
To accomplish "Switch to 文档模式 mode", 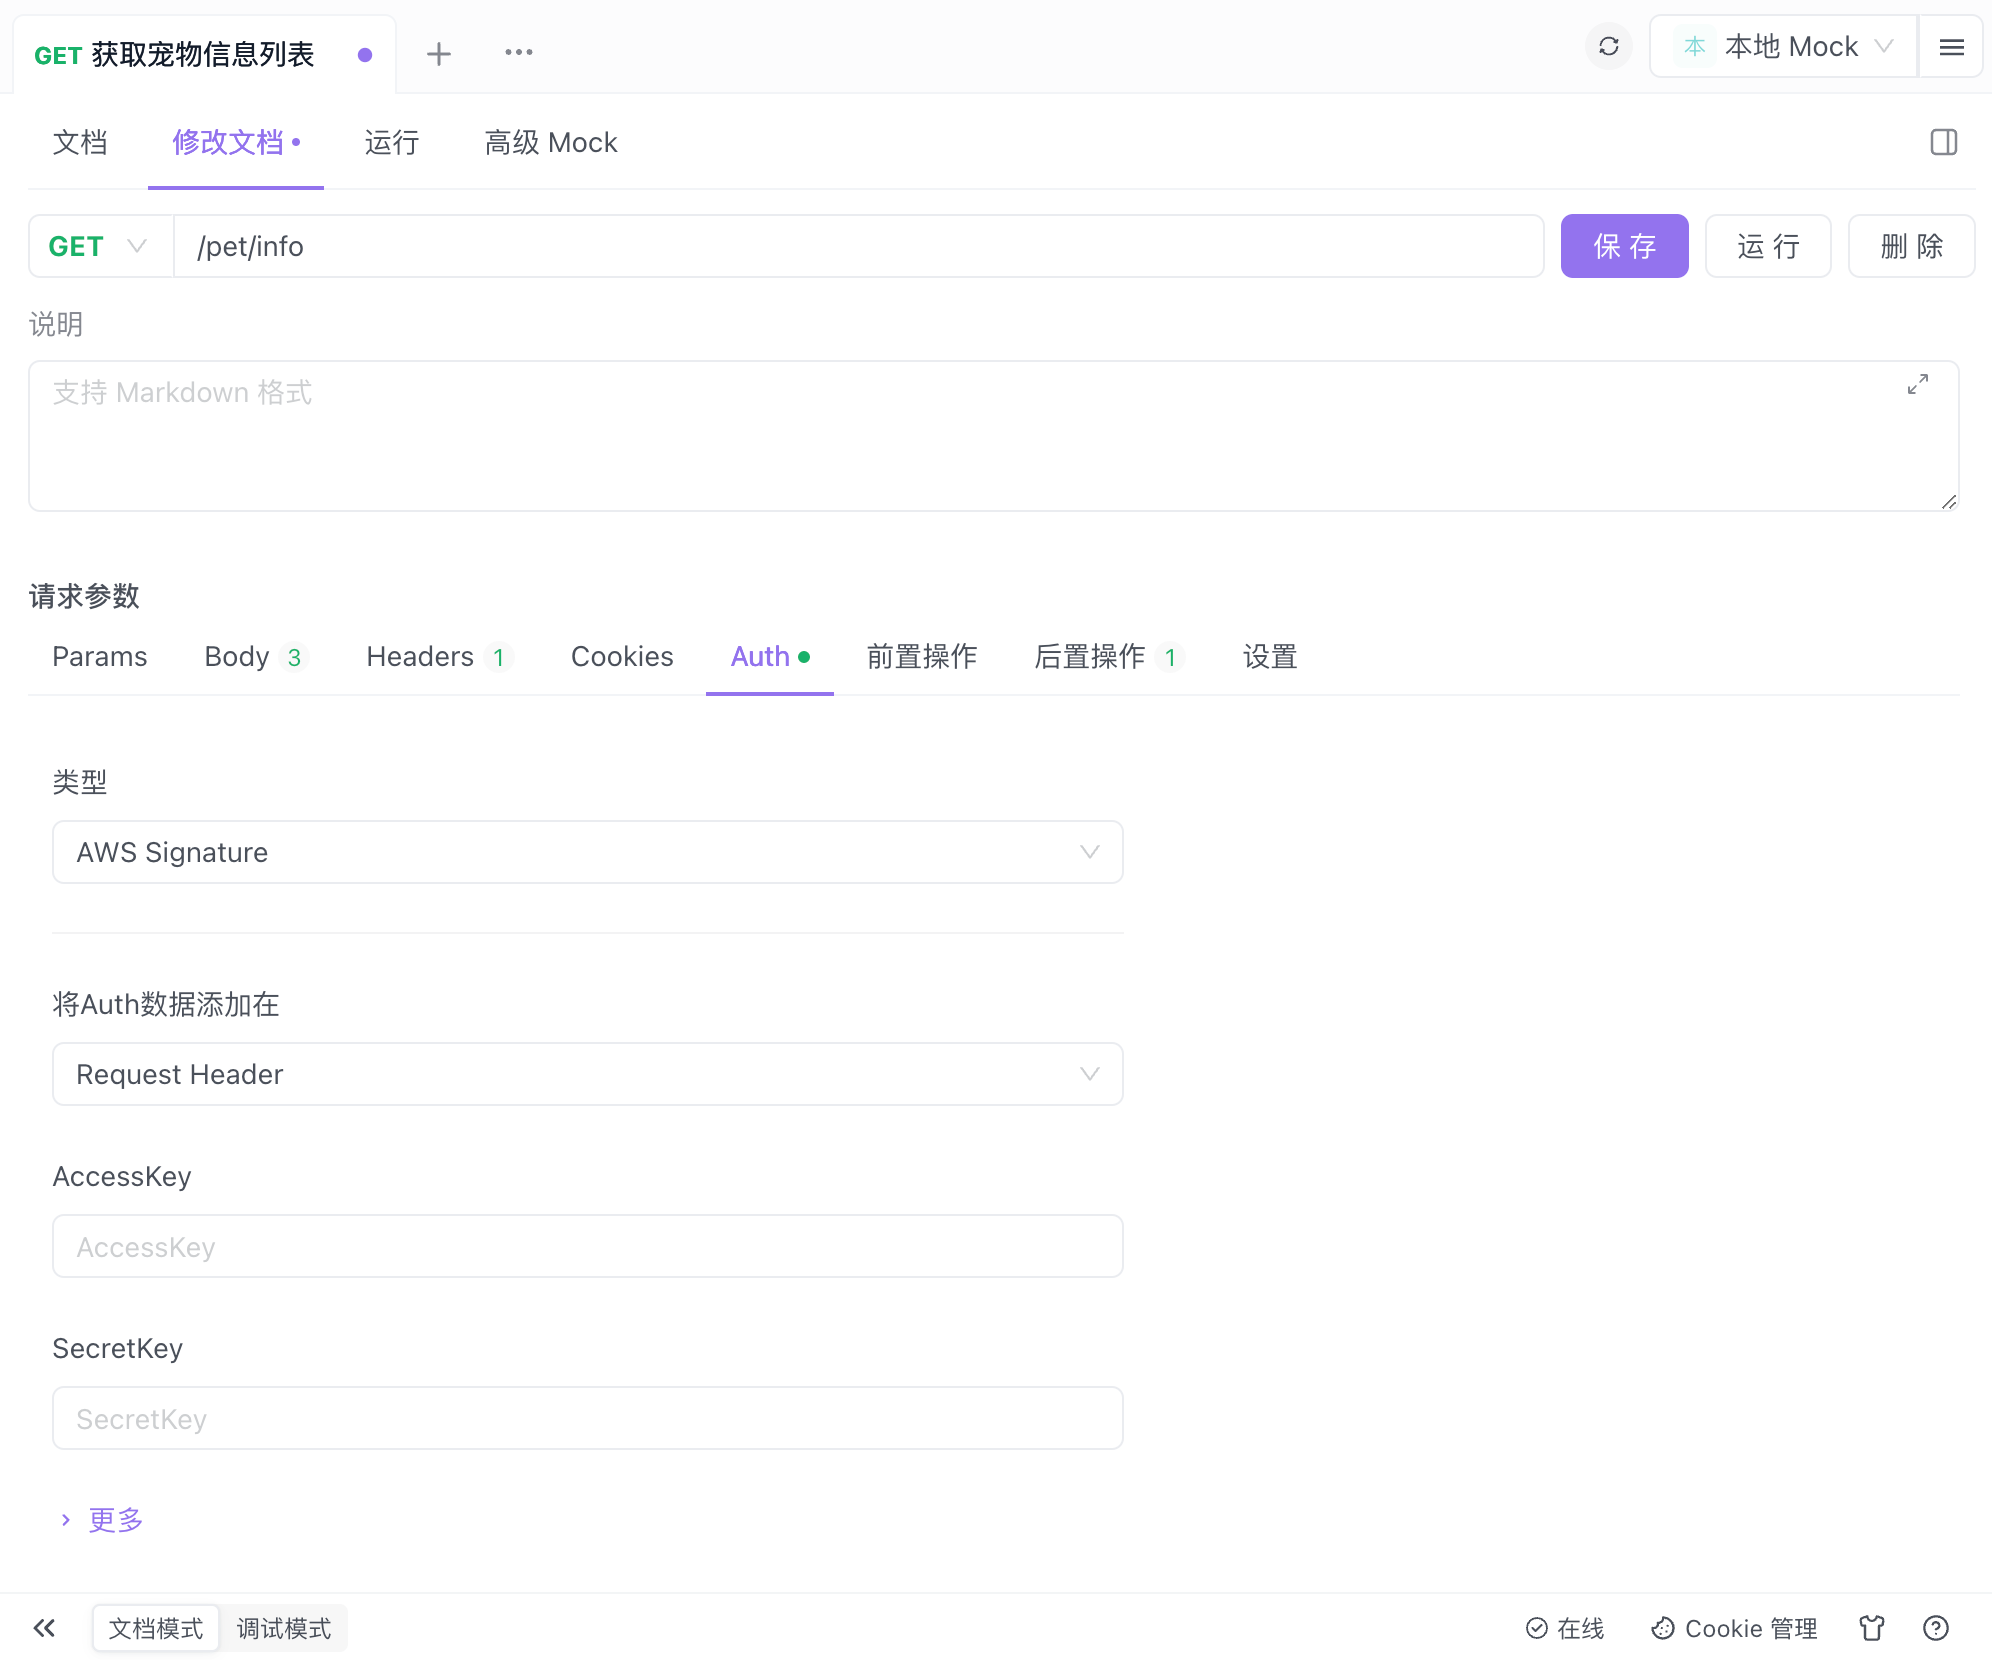I will [156, 1628].
